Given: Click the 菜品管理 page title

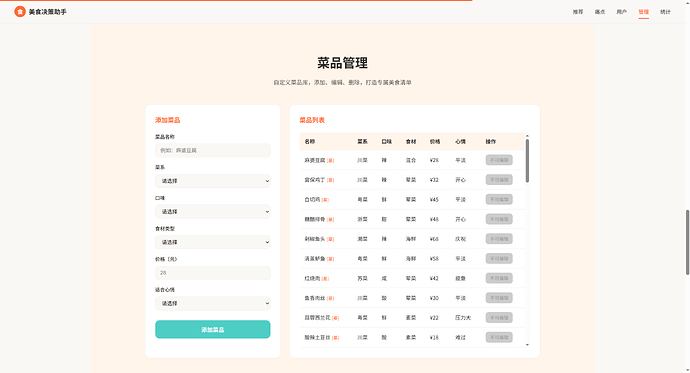Looking at the screenshot, I should 342,63.
